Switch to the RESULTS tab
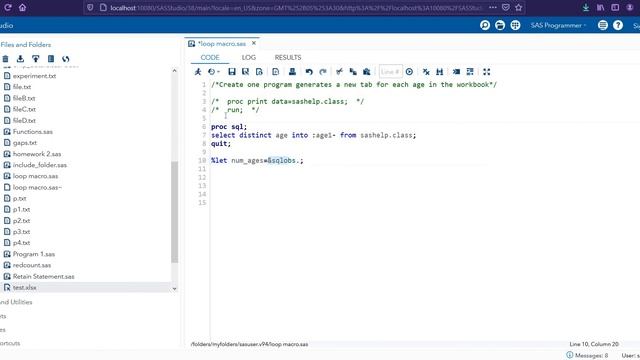640x360 pixels. click(288, 58)
